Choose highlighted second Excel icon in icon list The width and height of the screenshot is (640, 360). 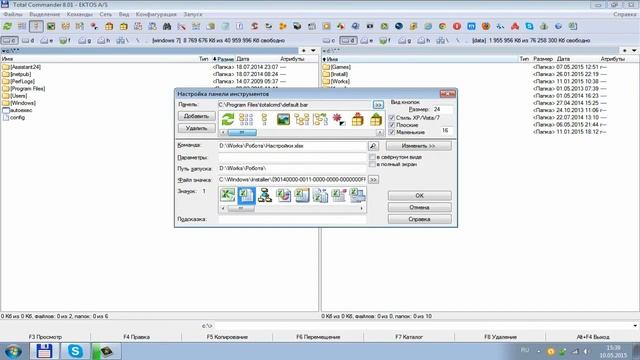point(246,195)
